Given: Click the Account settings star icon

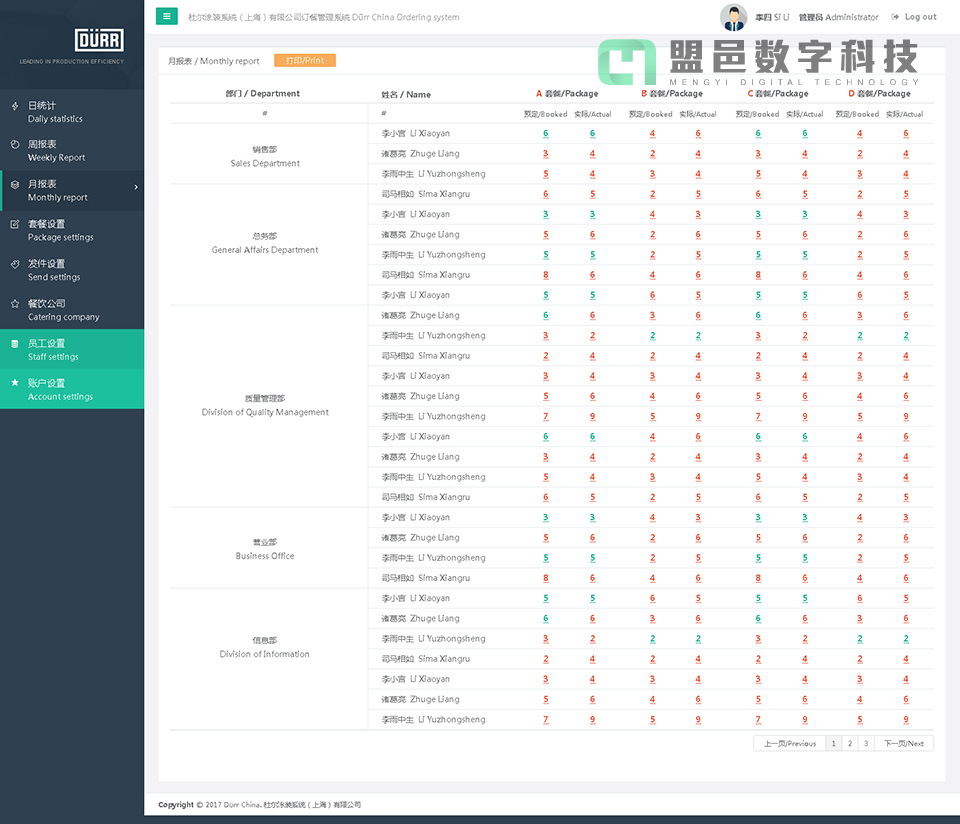Looking at the screenshot, I should 13,383.
